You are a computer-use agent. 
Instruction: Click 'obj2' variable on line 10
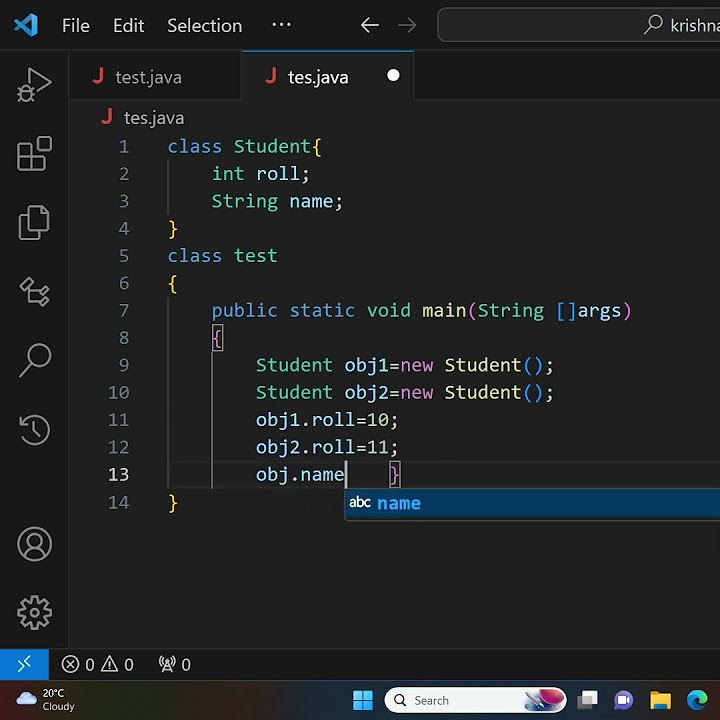[x=366, y=393]
